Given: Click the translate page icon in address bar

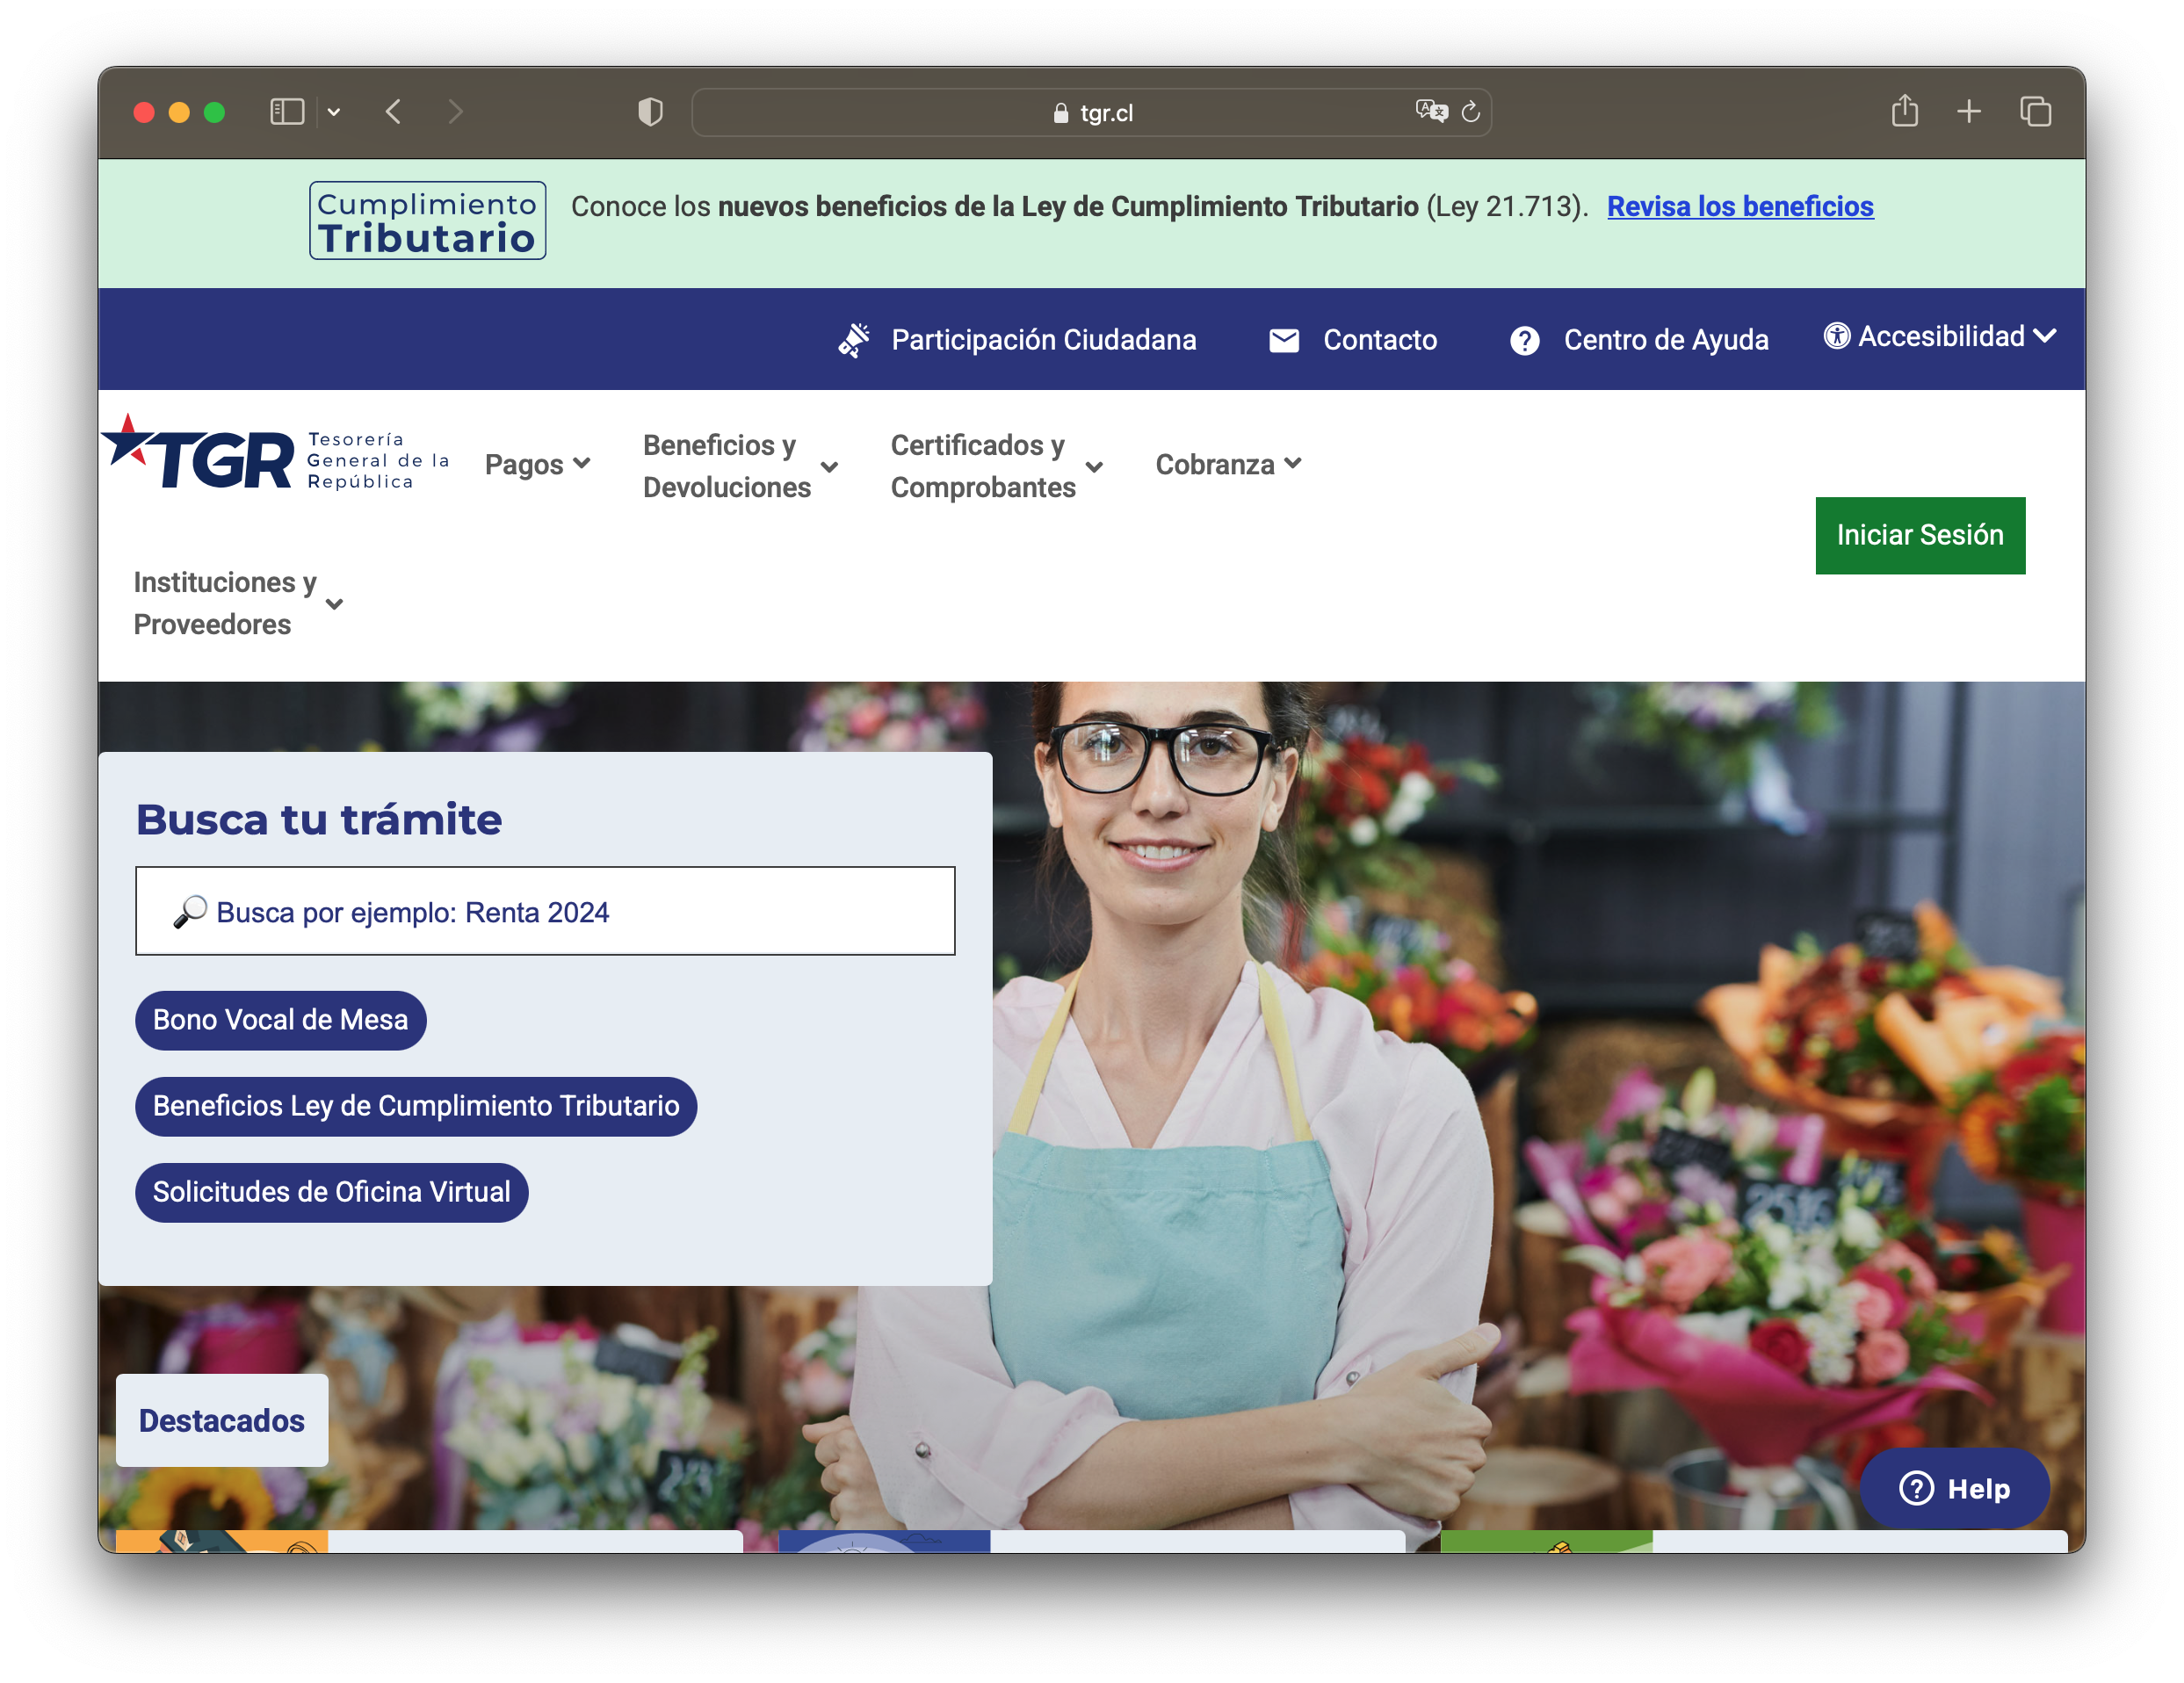Looking at the screenshot, I should (1431, 112).
